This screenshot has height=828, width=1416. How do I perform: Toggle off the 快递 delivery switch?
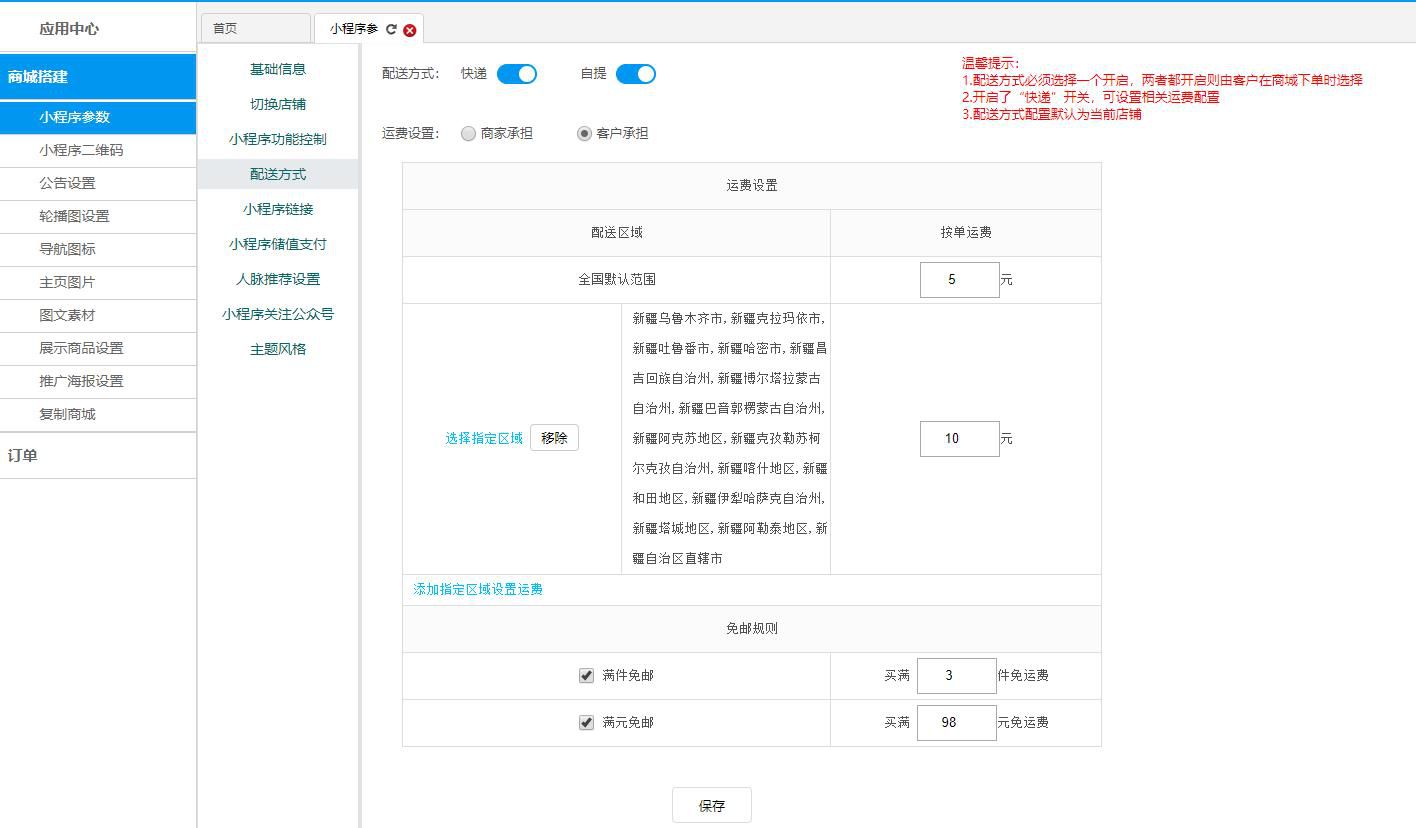pyautogui.click(x=517, y=73)
